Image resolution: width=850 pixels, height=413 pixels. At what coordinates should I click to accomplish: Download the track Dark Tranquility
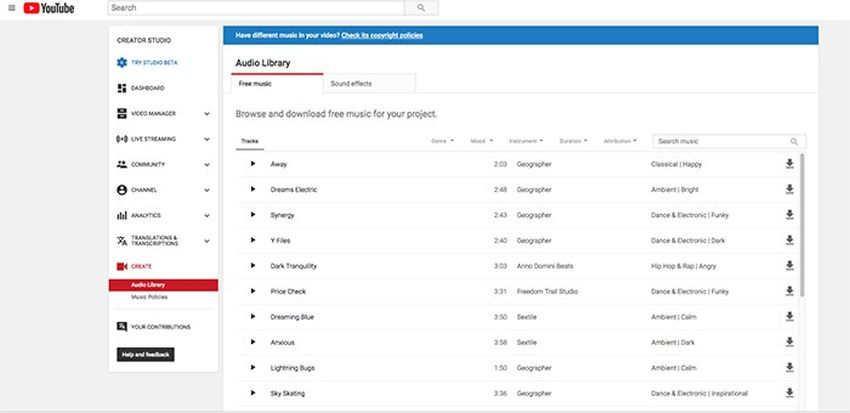(789, 266)
